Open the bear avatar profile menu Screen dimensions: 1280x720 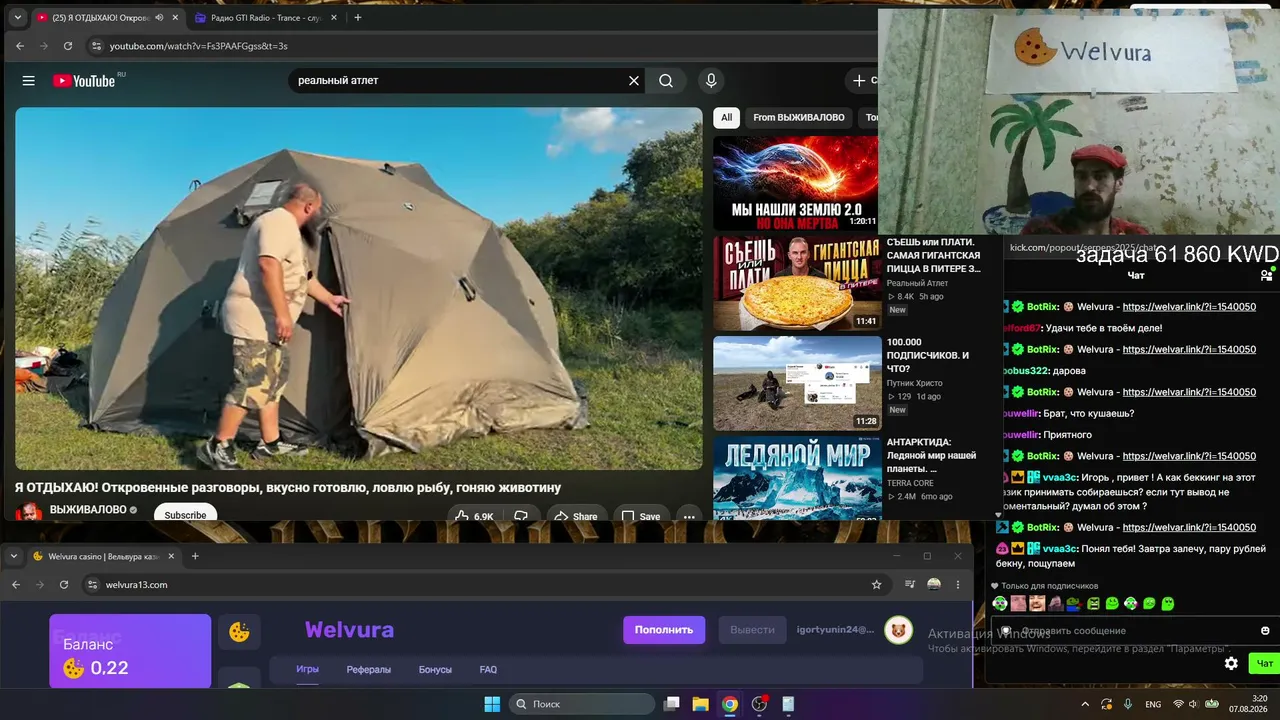(x=898, y=630)
